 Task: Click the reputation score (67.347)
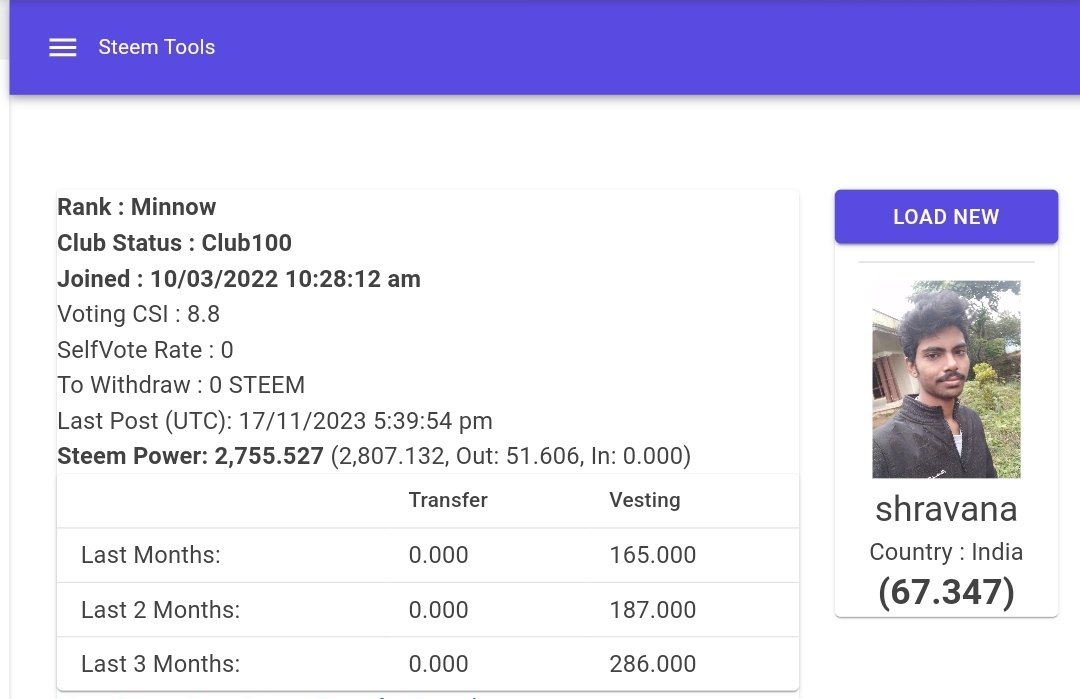(946, 592)
